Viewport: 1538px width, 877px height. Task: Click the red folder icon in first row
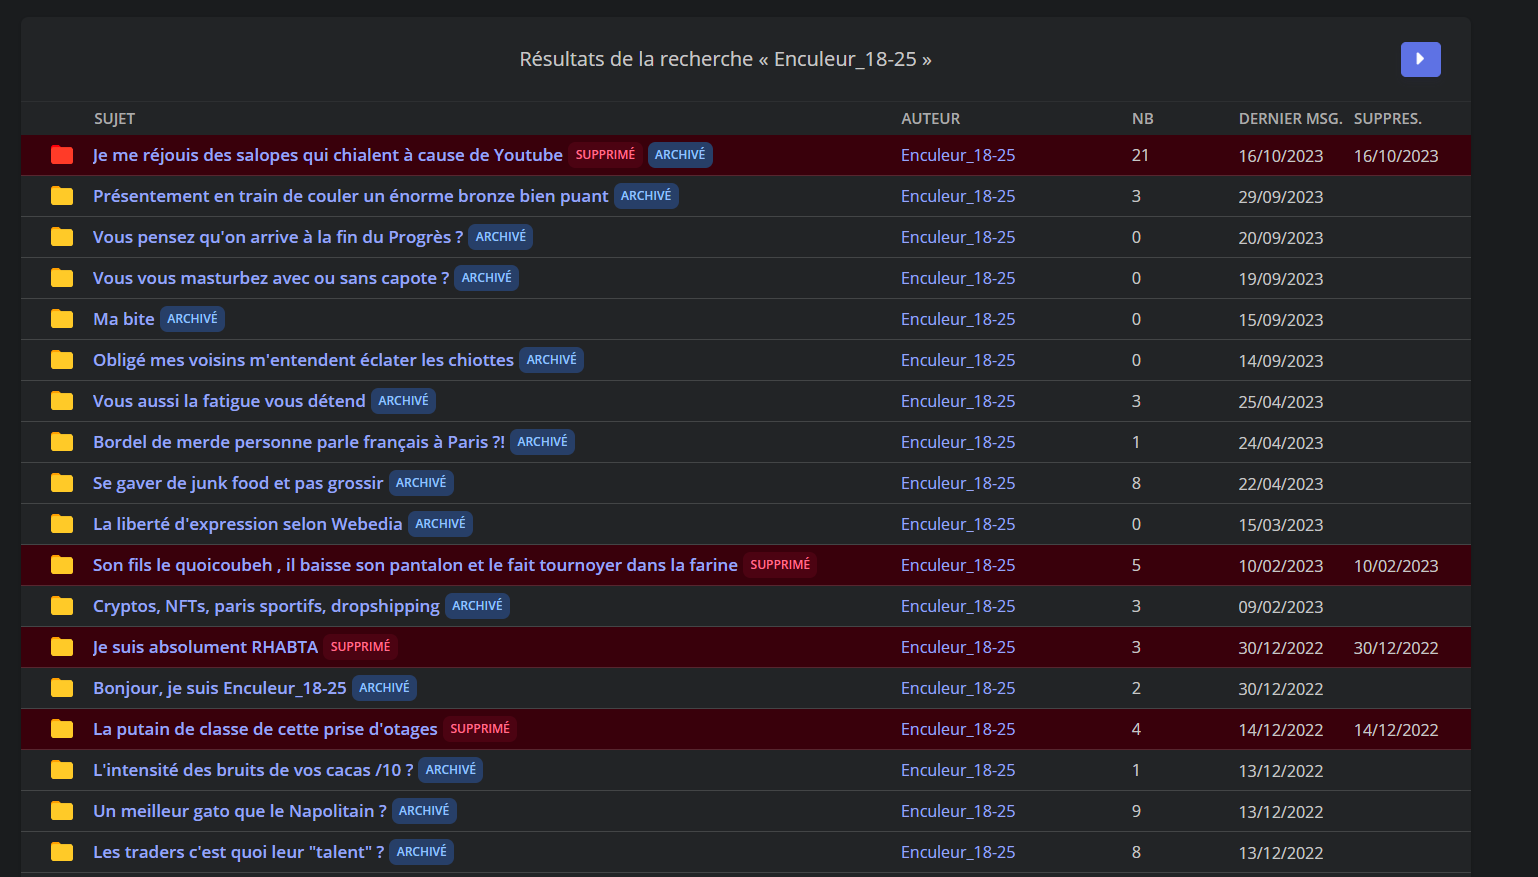point(62,155)
